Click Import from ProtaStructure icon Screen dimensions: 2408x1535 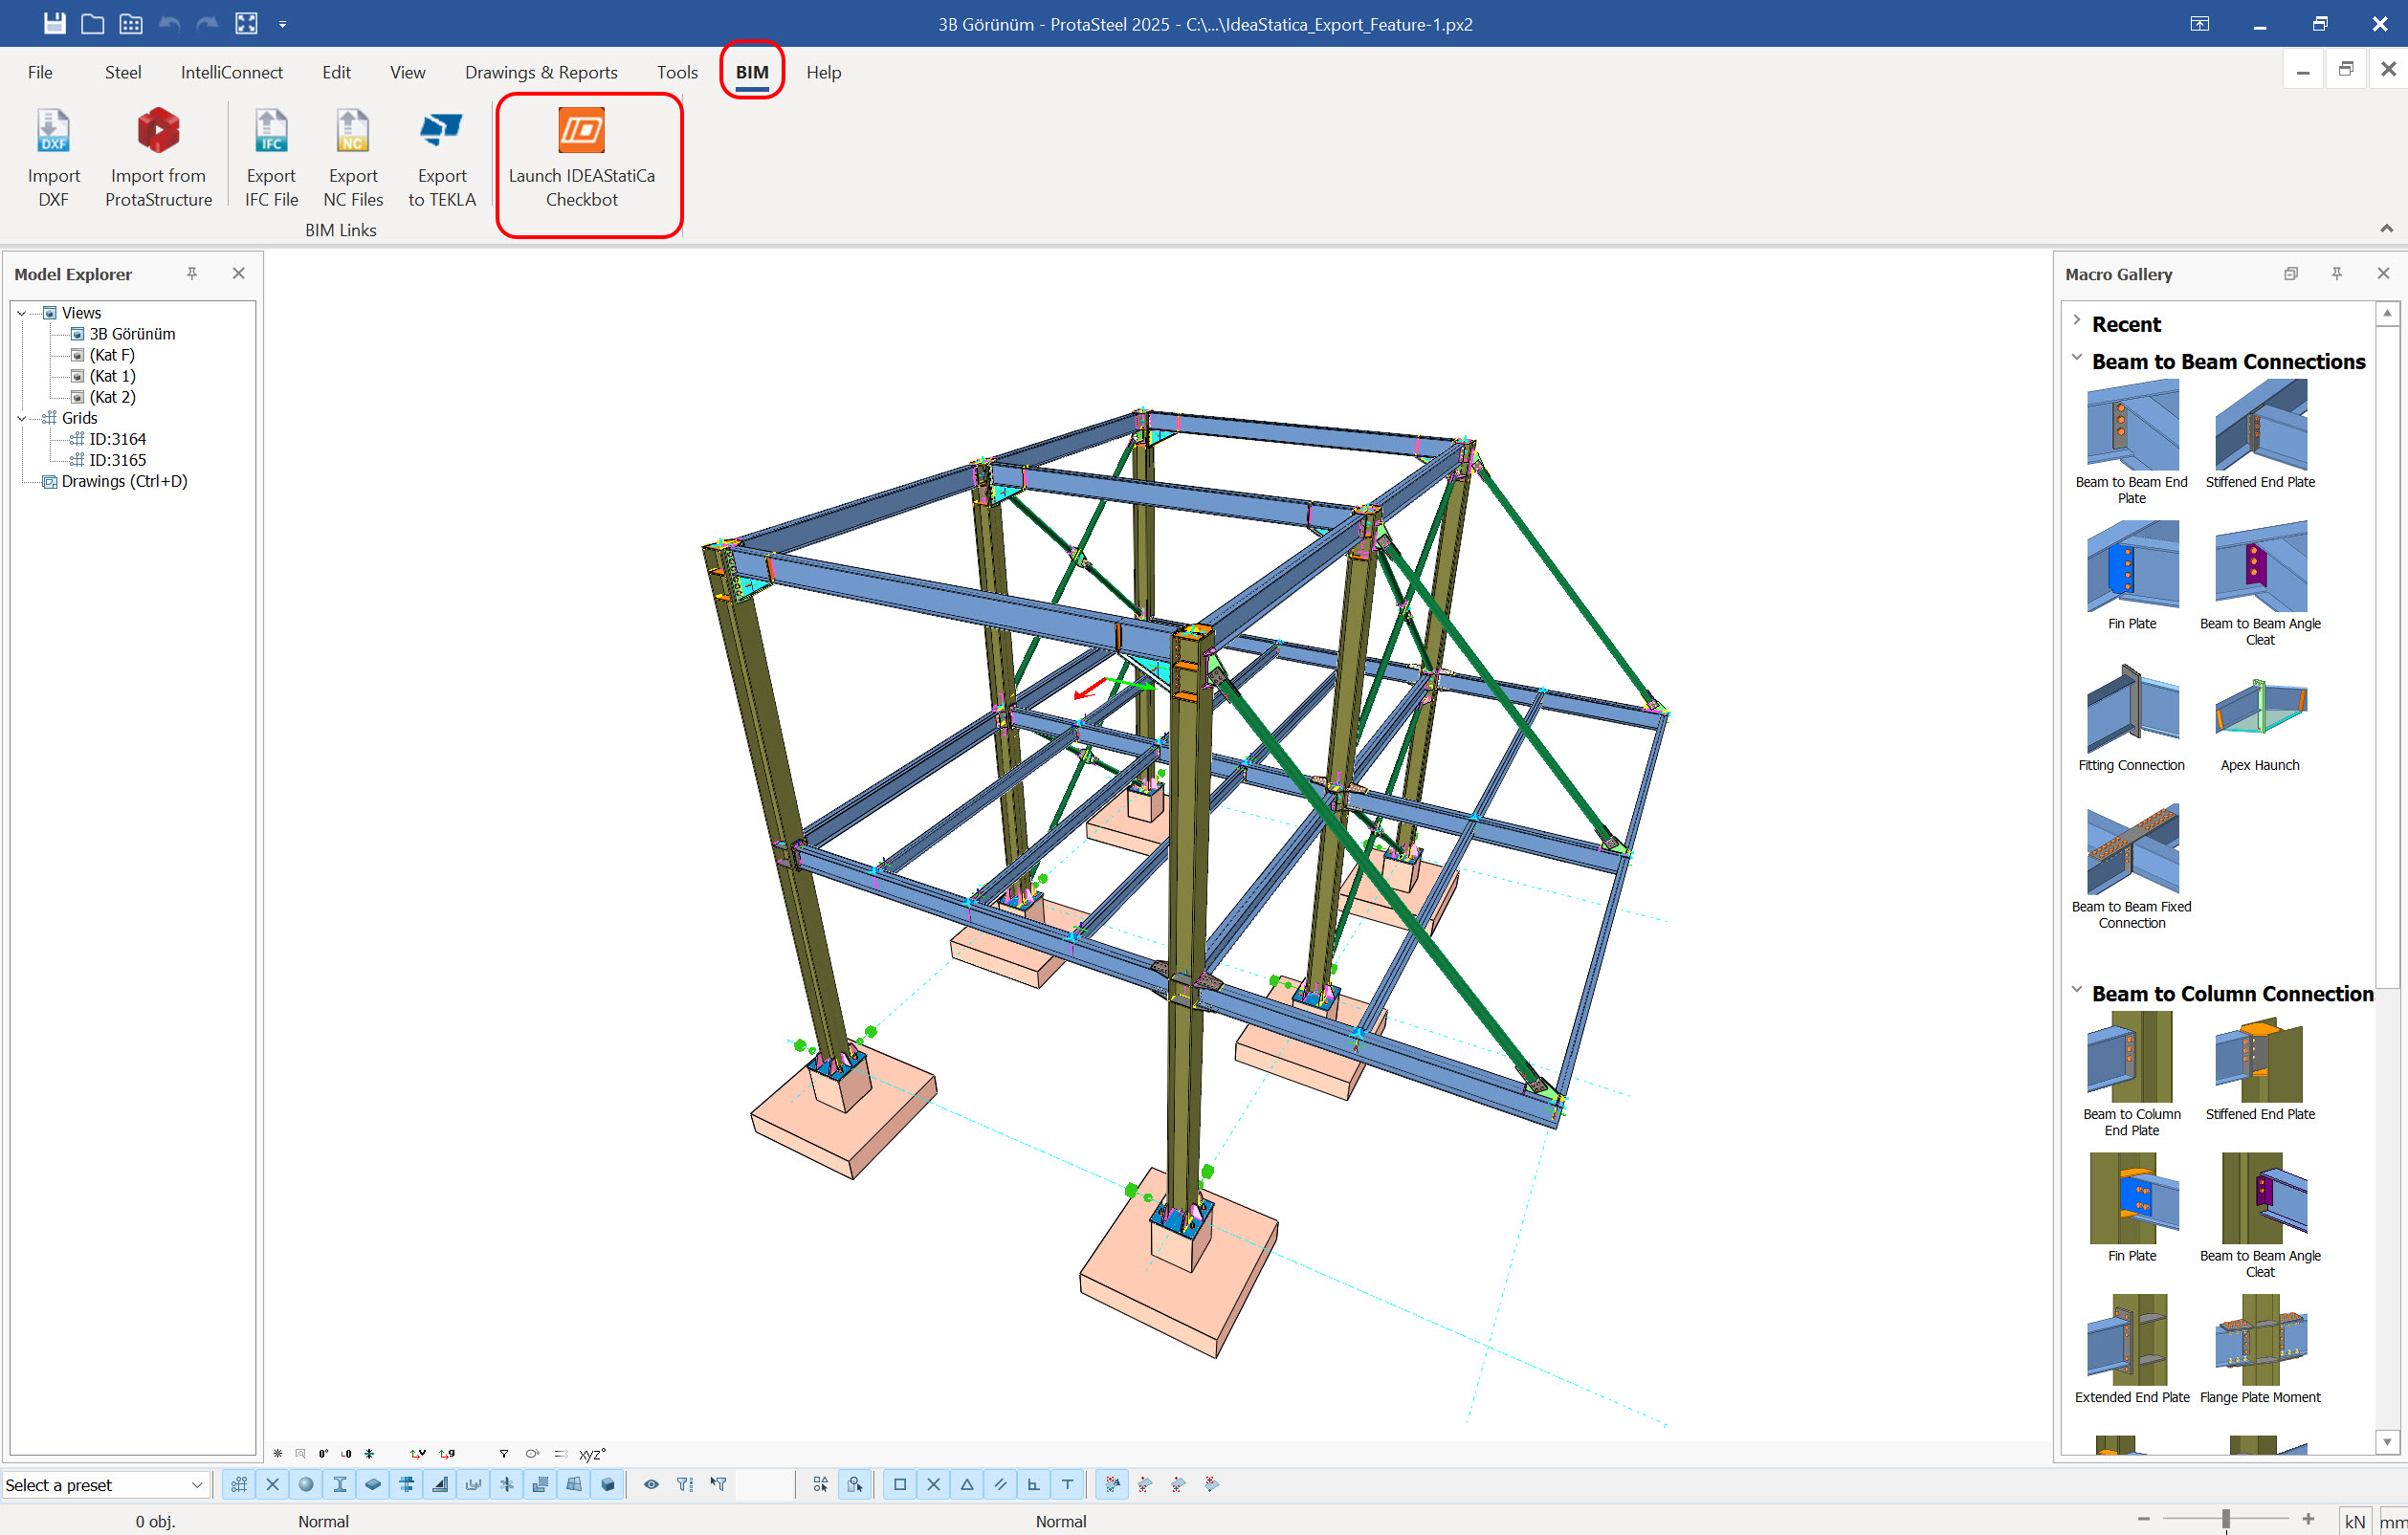click(x=158, y=131)
